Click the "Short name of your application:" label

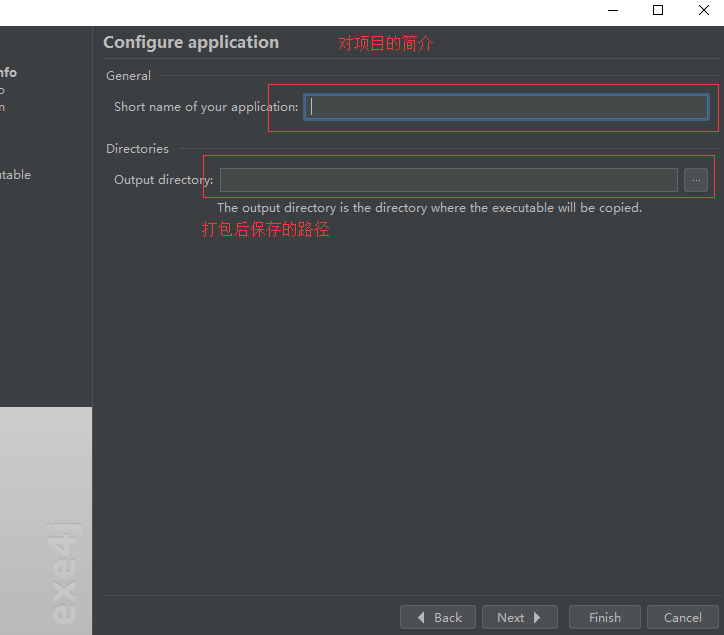(x=206, y=107)
